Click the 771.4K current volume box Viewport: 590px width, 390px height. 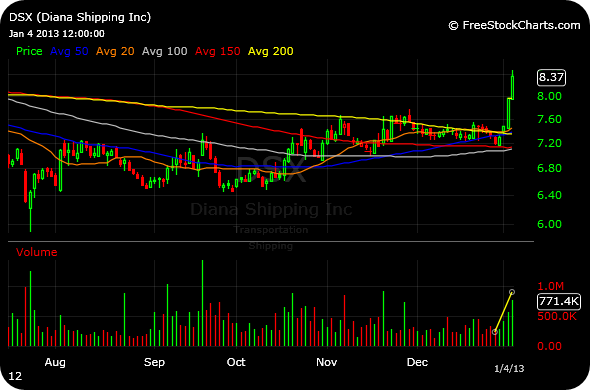pos(559,302)
